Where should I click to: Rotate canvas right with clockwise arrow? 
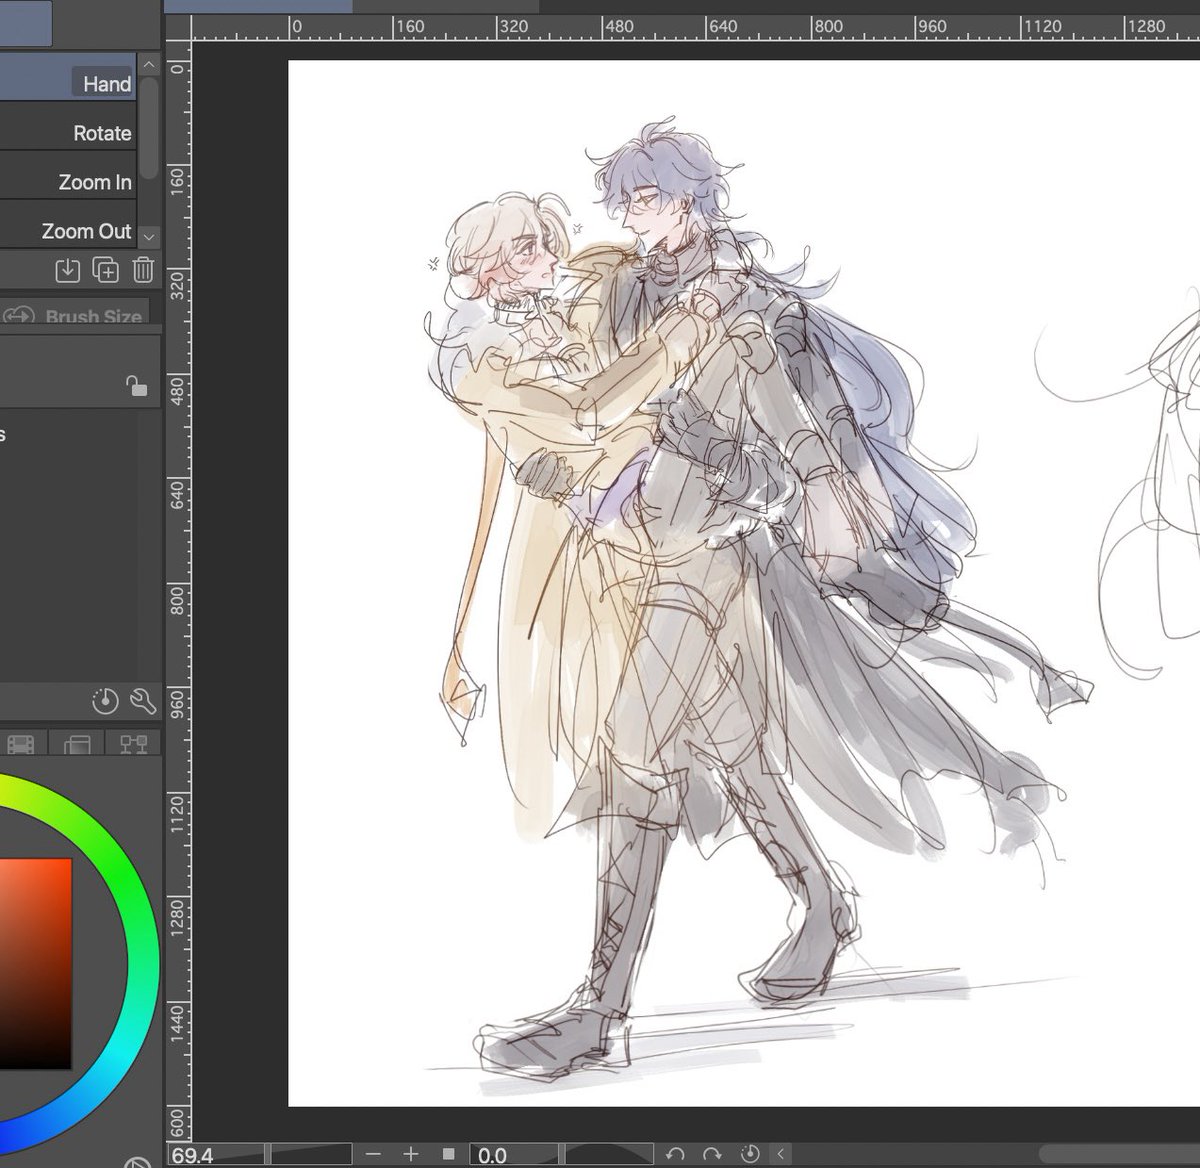[x=712, y=1155]
